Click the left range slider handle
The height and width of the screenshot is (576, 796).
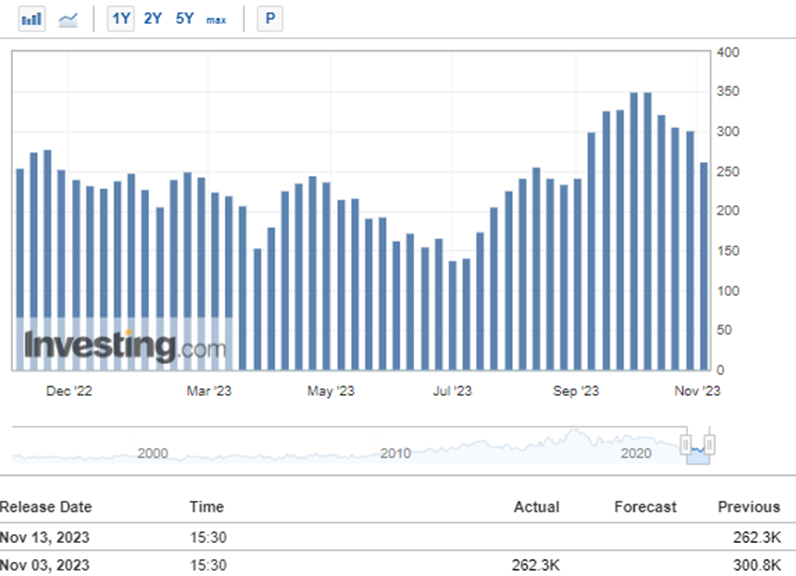(686, 445)
